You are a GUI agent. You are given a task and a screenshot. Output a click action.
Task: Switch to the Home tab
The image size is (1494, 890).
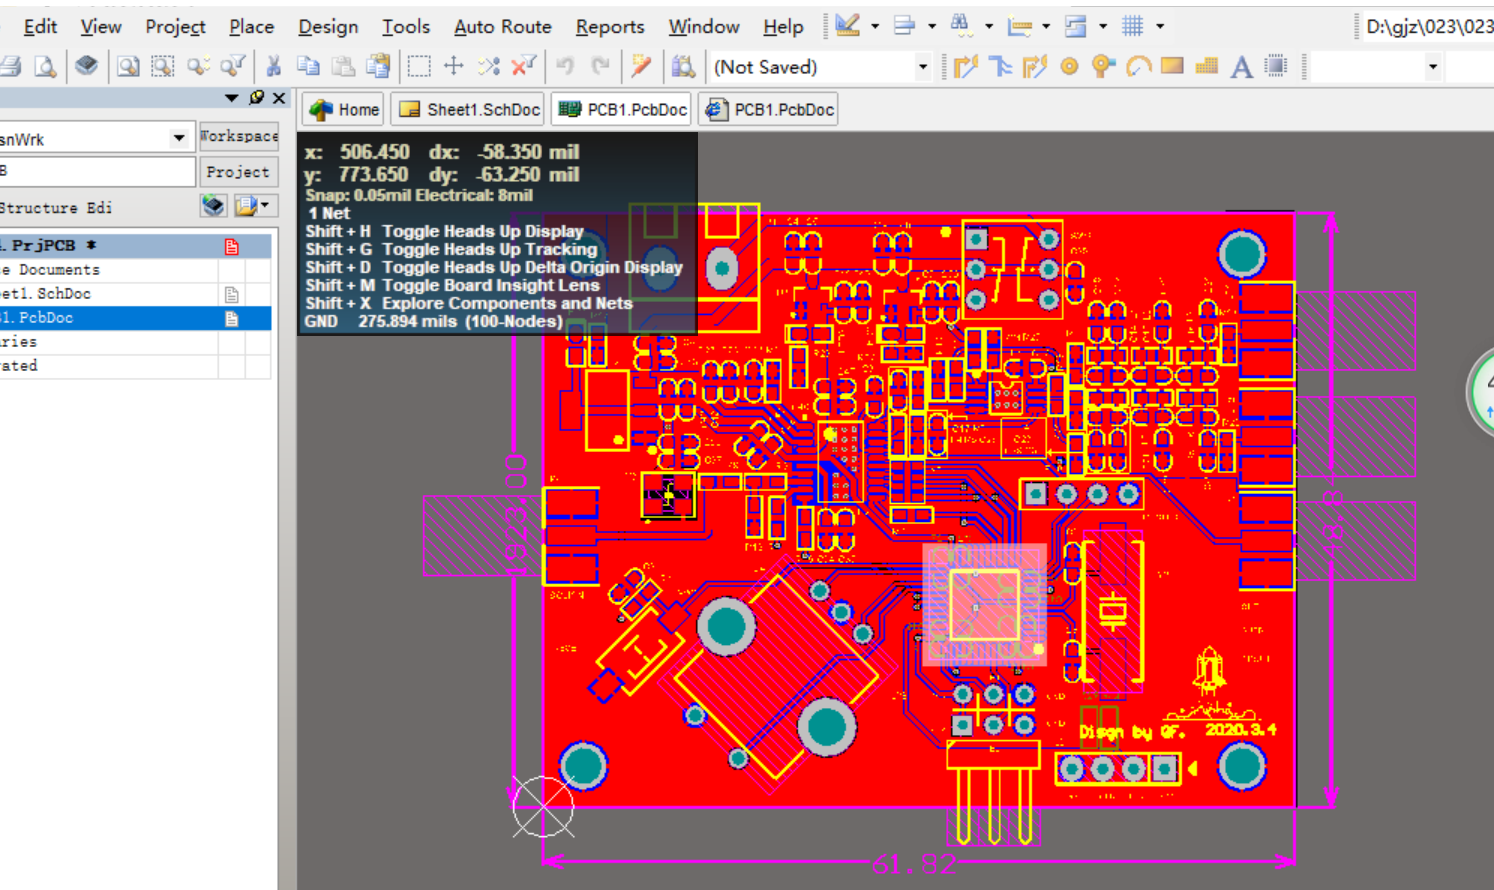point(344,110)
